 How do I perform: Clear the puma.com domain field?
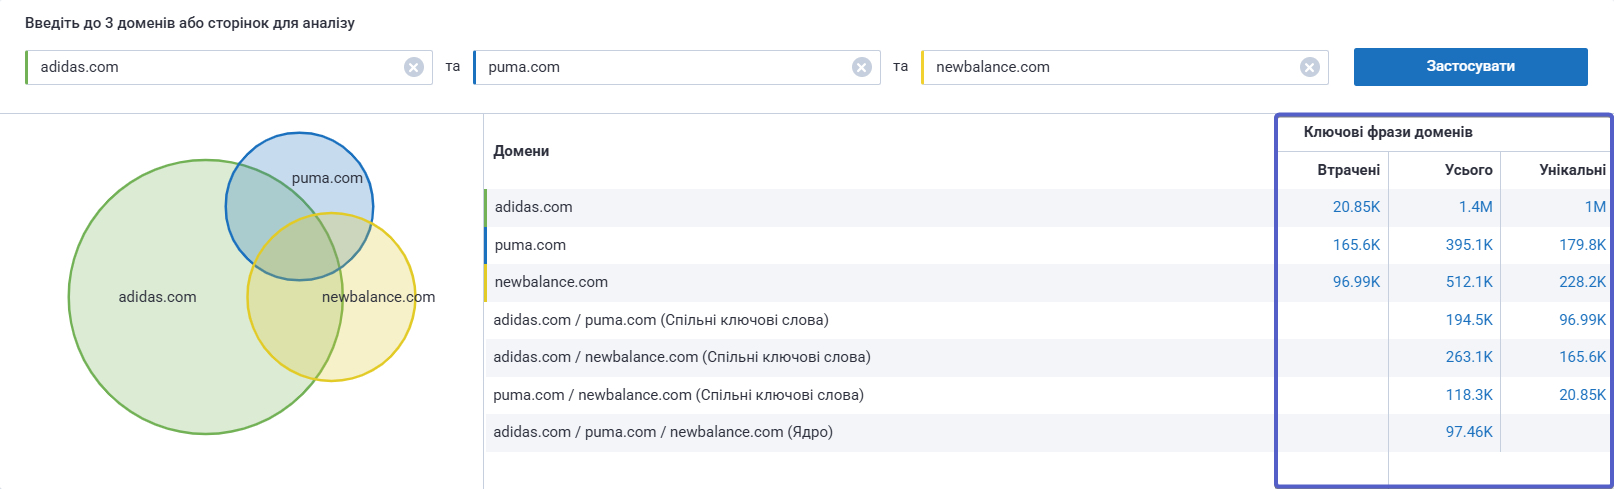862,67
